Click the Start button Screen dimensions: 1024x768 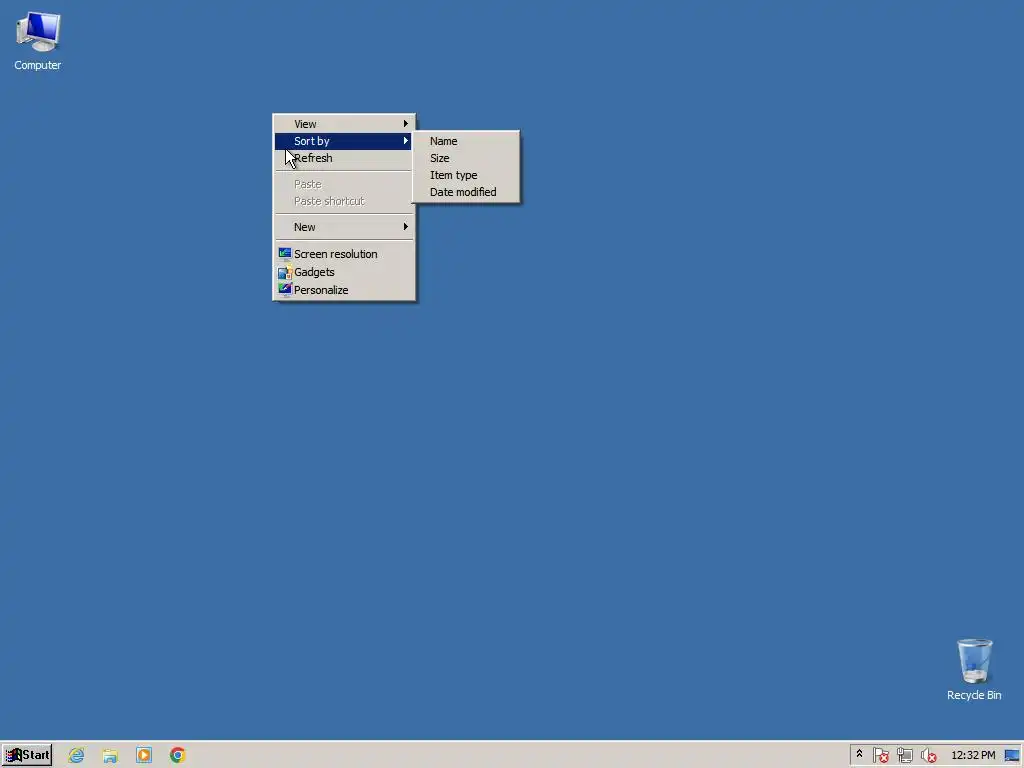(27, 755)
